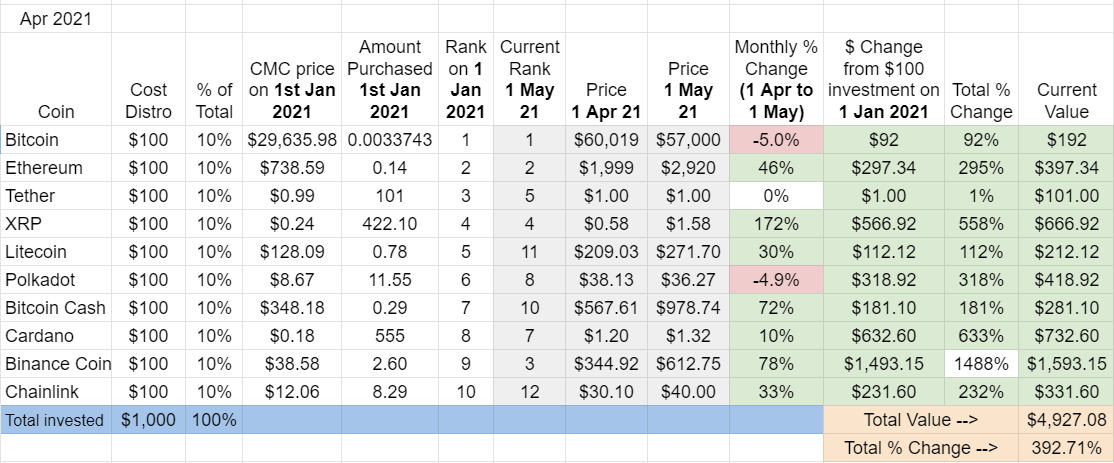Viewport: 1114px width, 463px height.
Task: Click Polkadot's -4.9% monthly change cell
Action: (x=777, y=280)
